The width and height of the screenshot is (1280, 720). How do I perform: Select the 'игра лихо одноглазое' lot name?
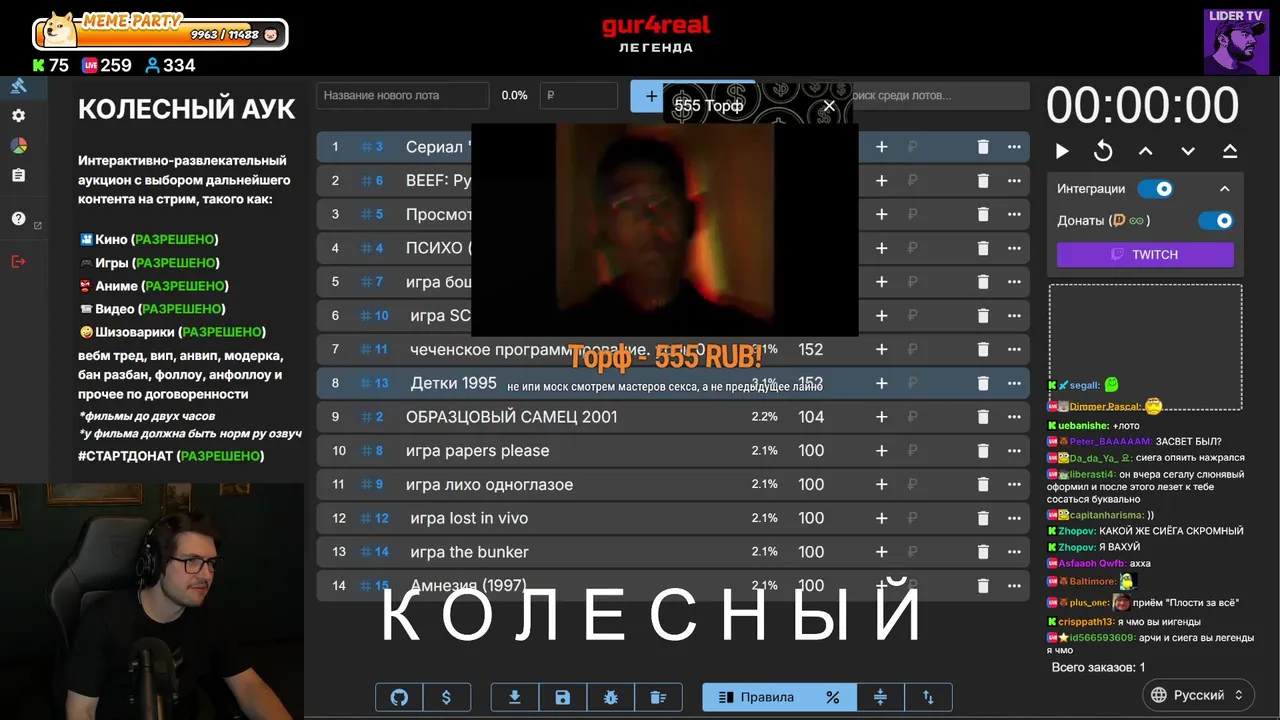[x=490, y=484]
